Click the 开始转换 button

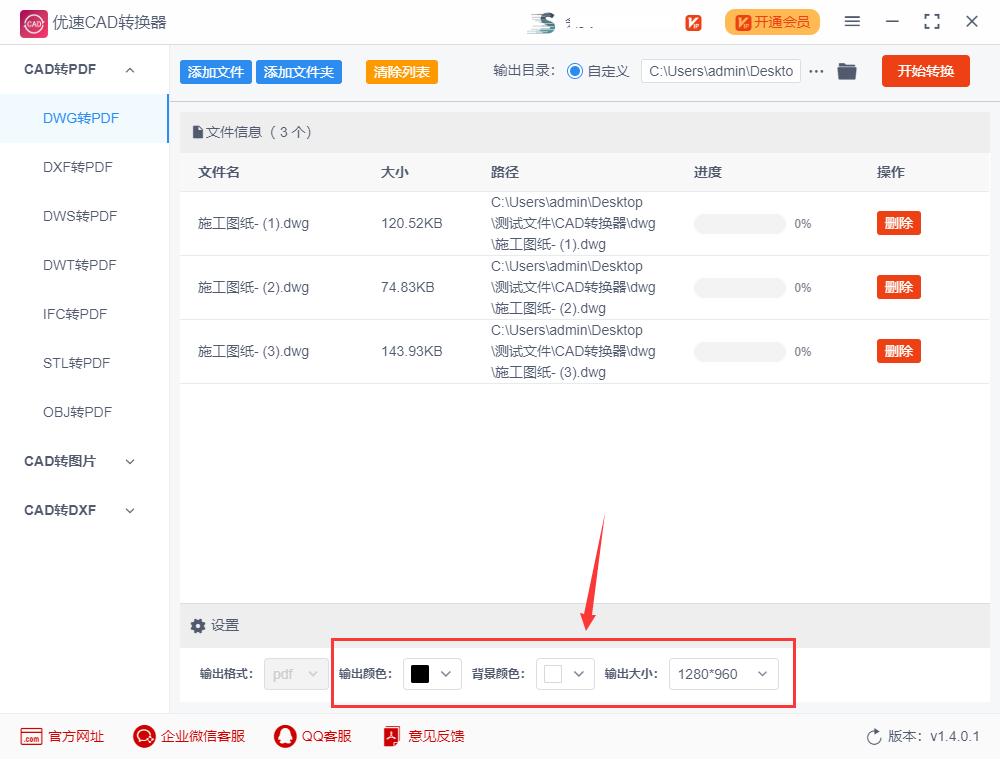coord(925,71)
